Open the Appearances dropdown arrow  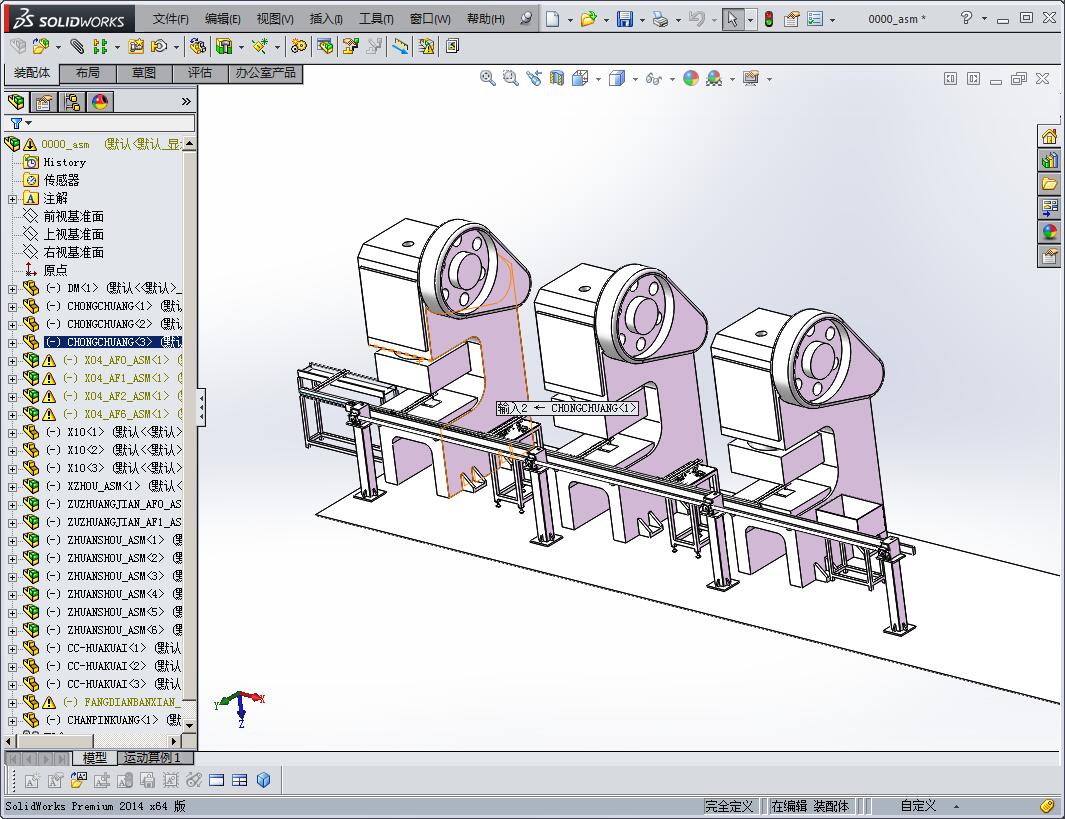pos(731,77)
